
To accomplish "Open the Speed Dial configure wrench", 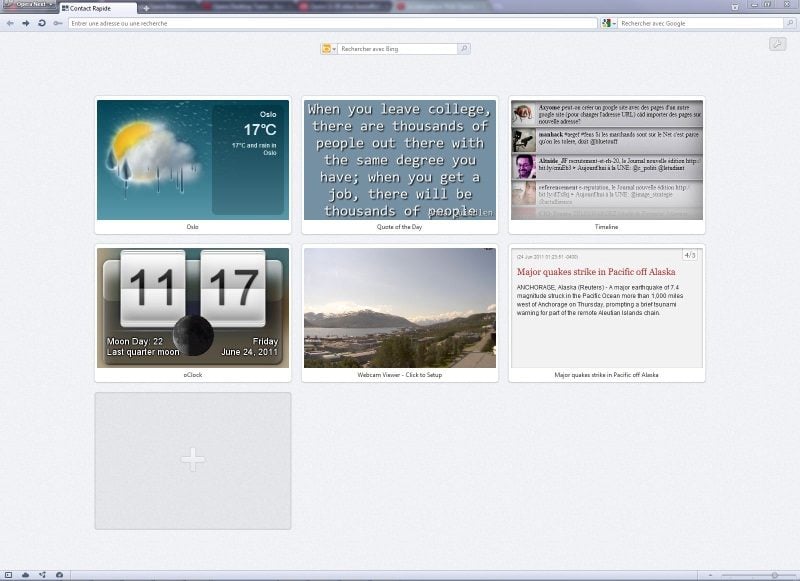I will click(777, 44).
